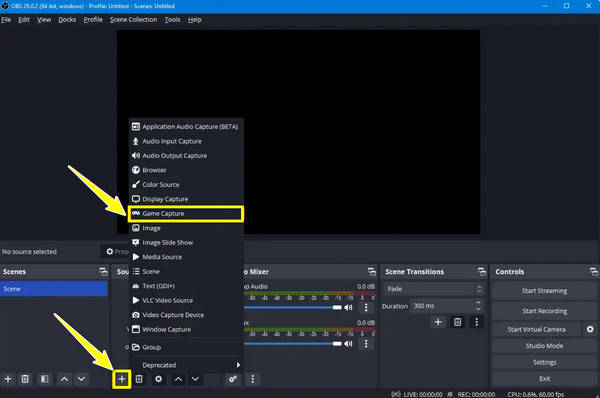The width and height of the screenshot is (600, 398).
Task: Add a scene transition with the plus icon
Action: click(x=438, y=322)
